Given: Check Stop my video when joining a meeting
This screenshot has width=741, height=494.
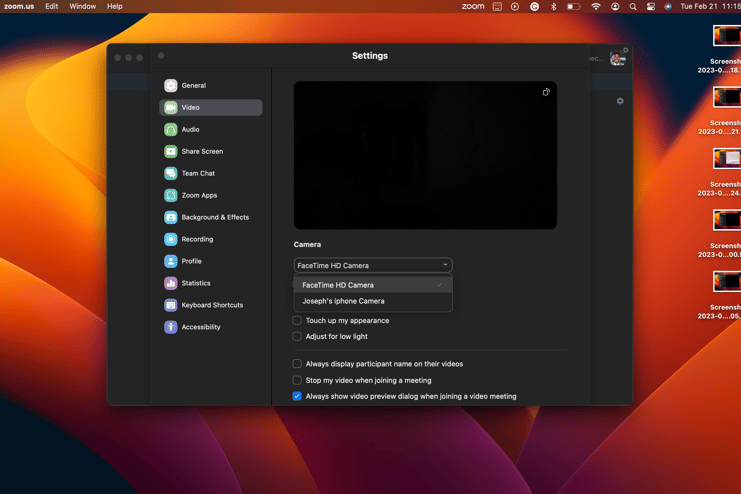Looking at the screenshot, I should pos(297,380).
